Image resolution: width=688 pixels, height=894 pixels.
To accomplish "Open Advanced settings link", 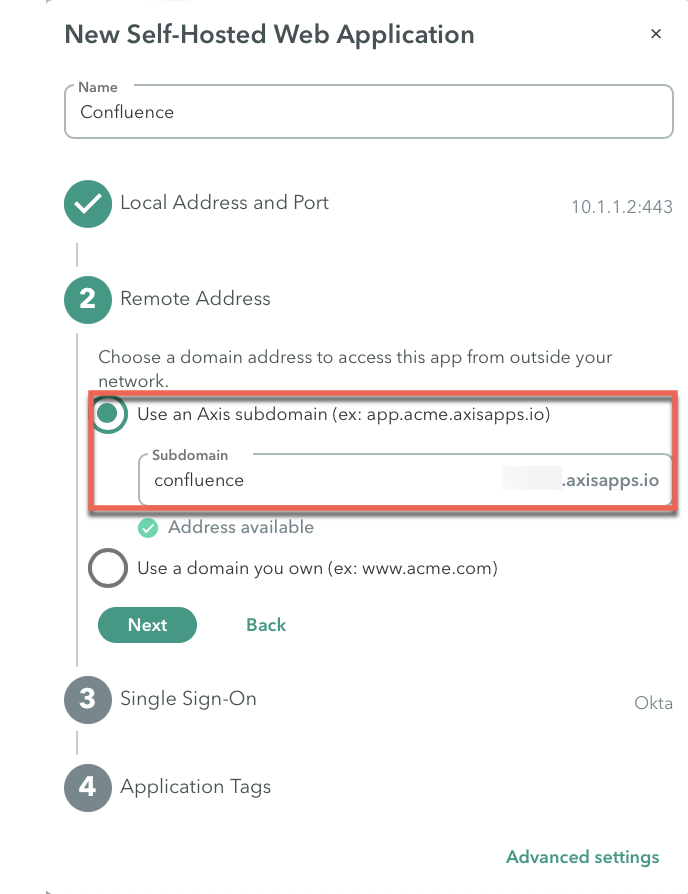I will pos(583,857).
